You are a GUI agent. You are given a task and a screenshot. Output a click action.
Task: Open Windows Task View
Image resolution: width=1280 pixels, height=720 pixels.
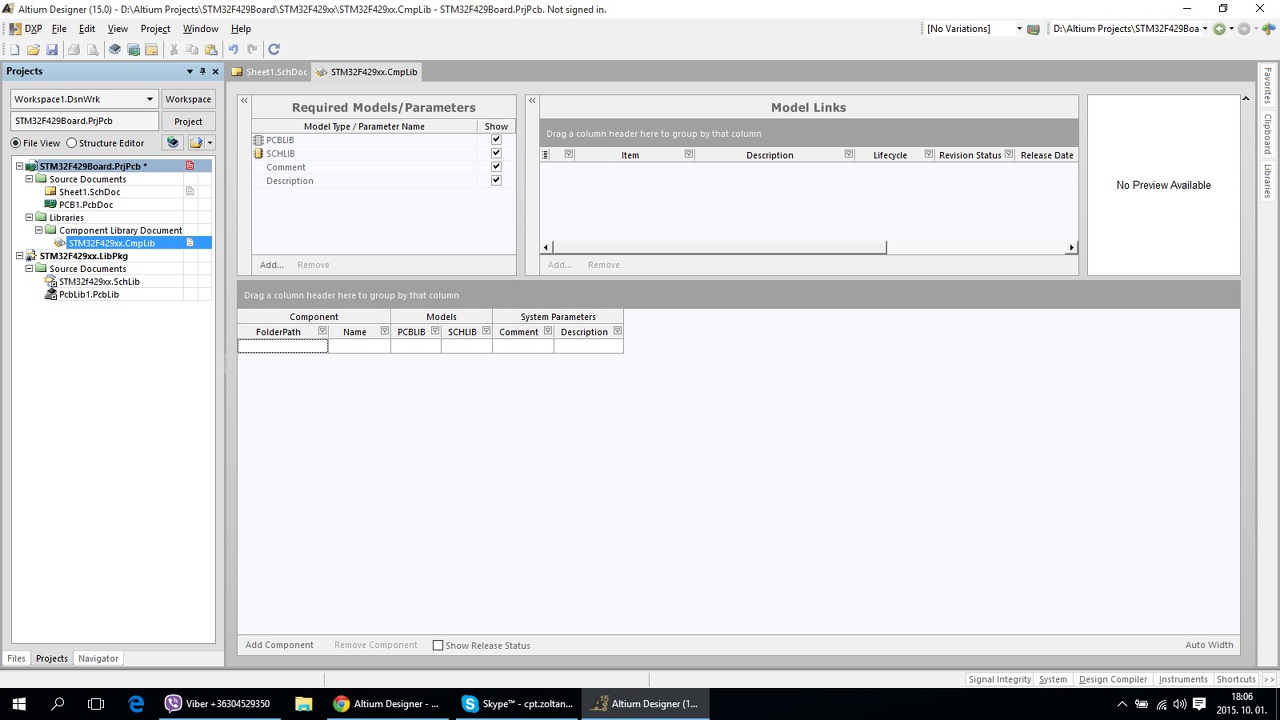(96, 704)
